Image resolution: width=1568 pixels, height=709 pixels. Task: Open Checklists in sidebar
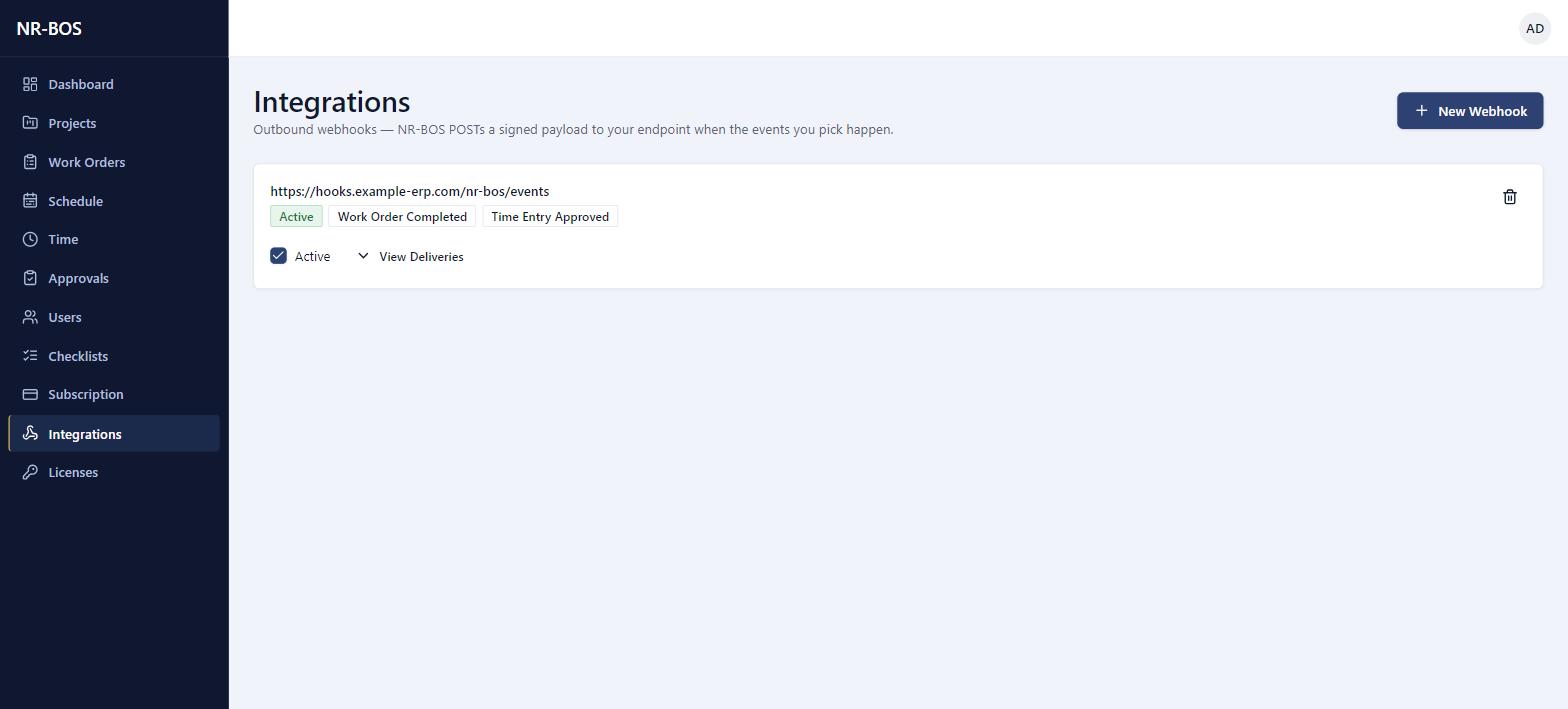click(x=114, y=356)
